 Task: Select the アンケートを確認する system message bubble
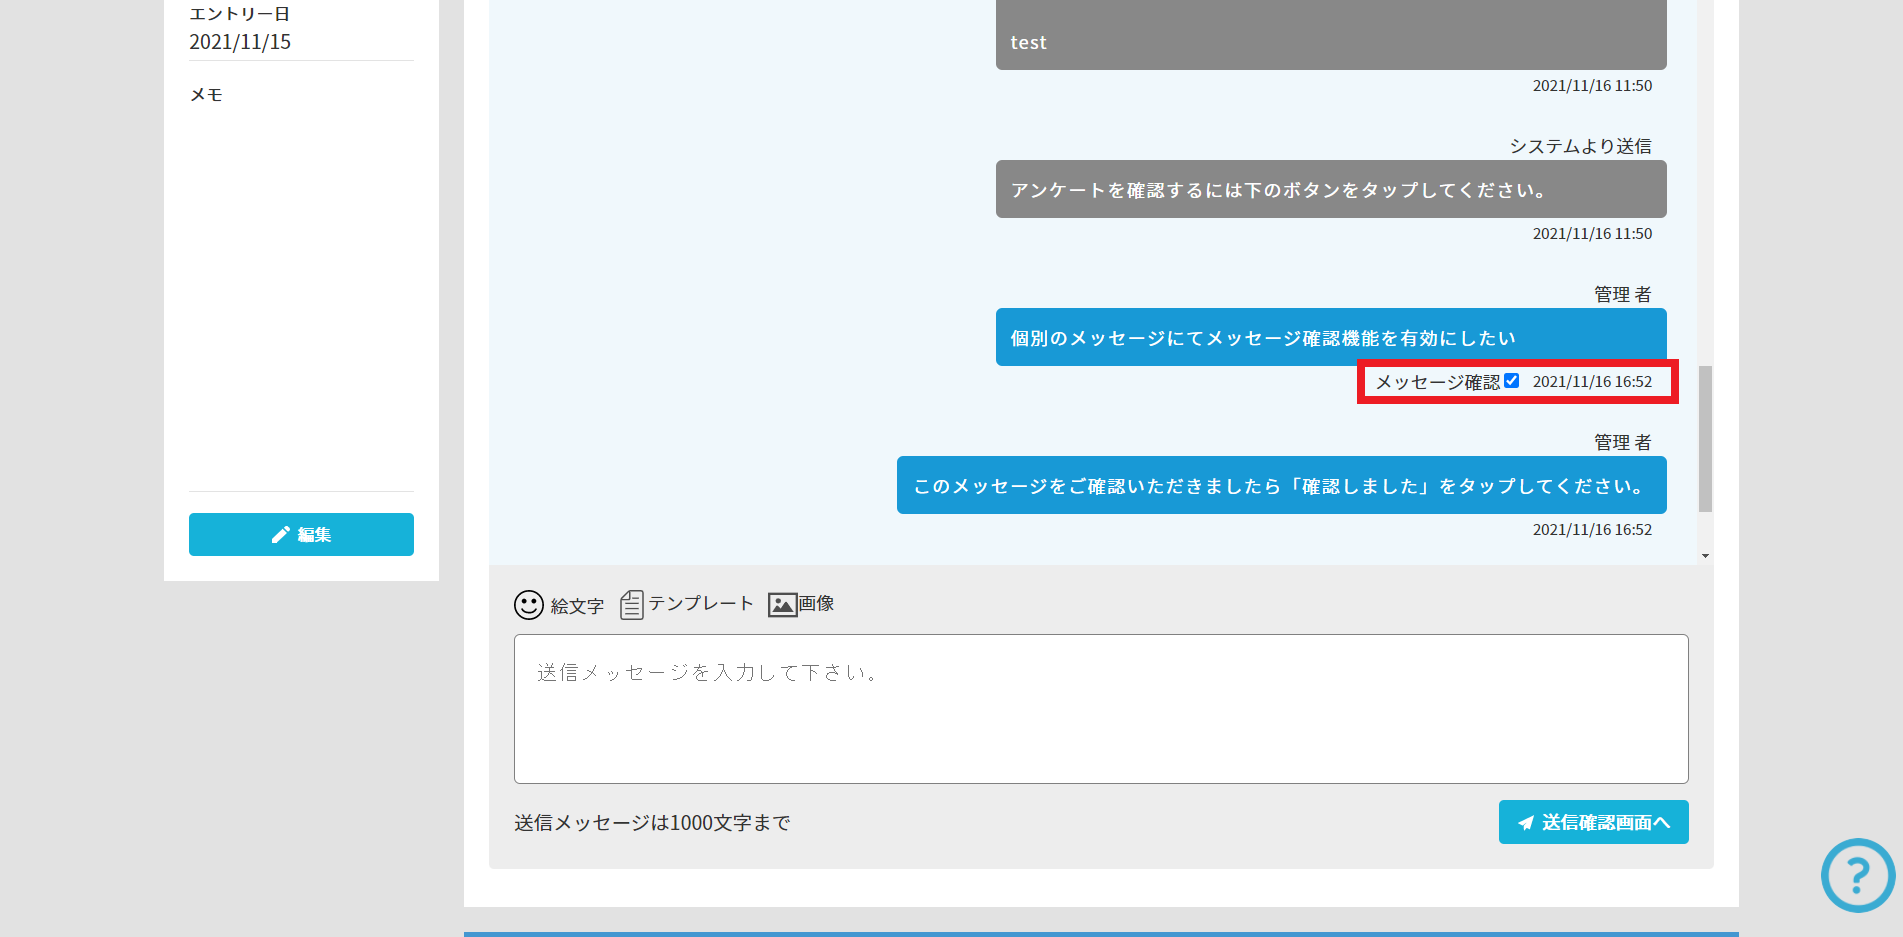coord(1330,189)
